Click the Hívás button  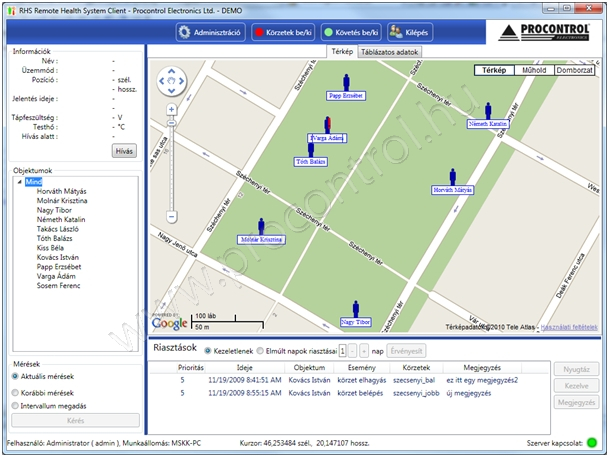[x=124, y=151]
